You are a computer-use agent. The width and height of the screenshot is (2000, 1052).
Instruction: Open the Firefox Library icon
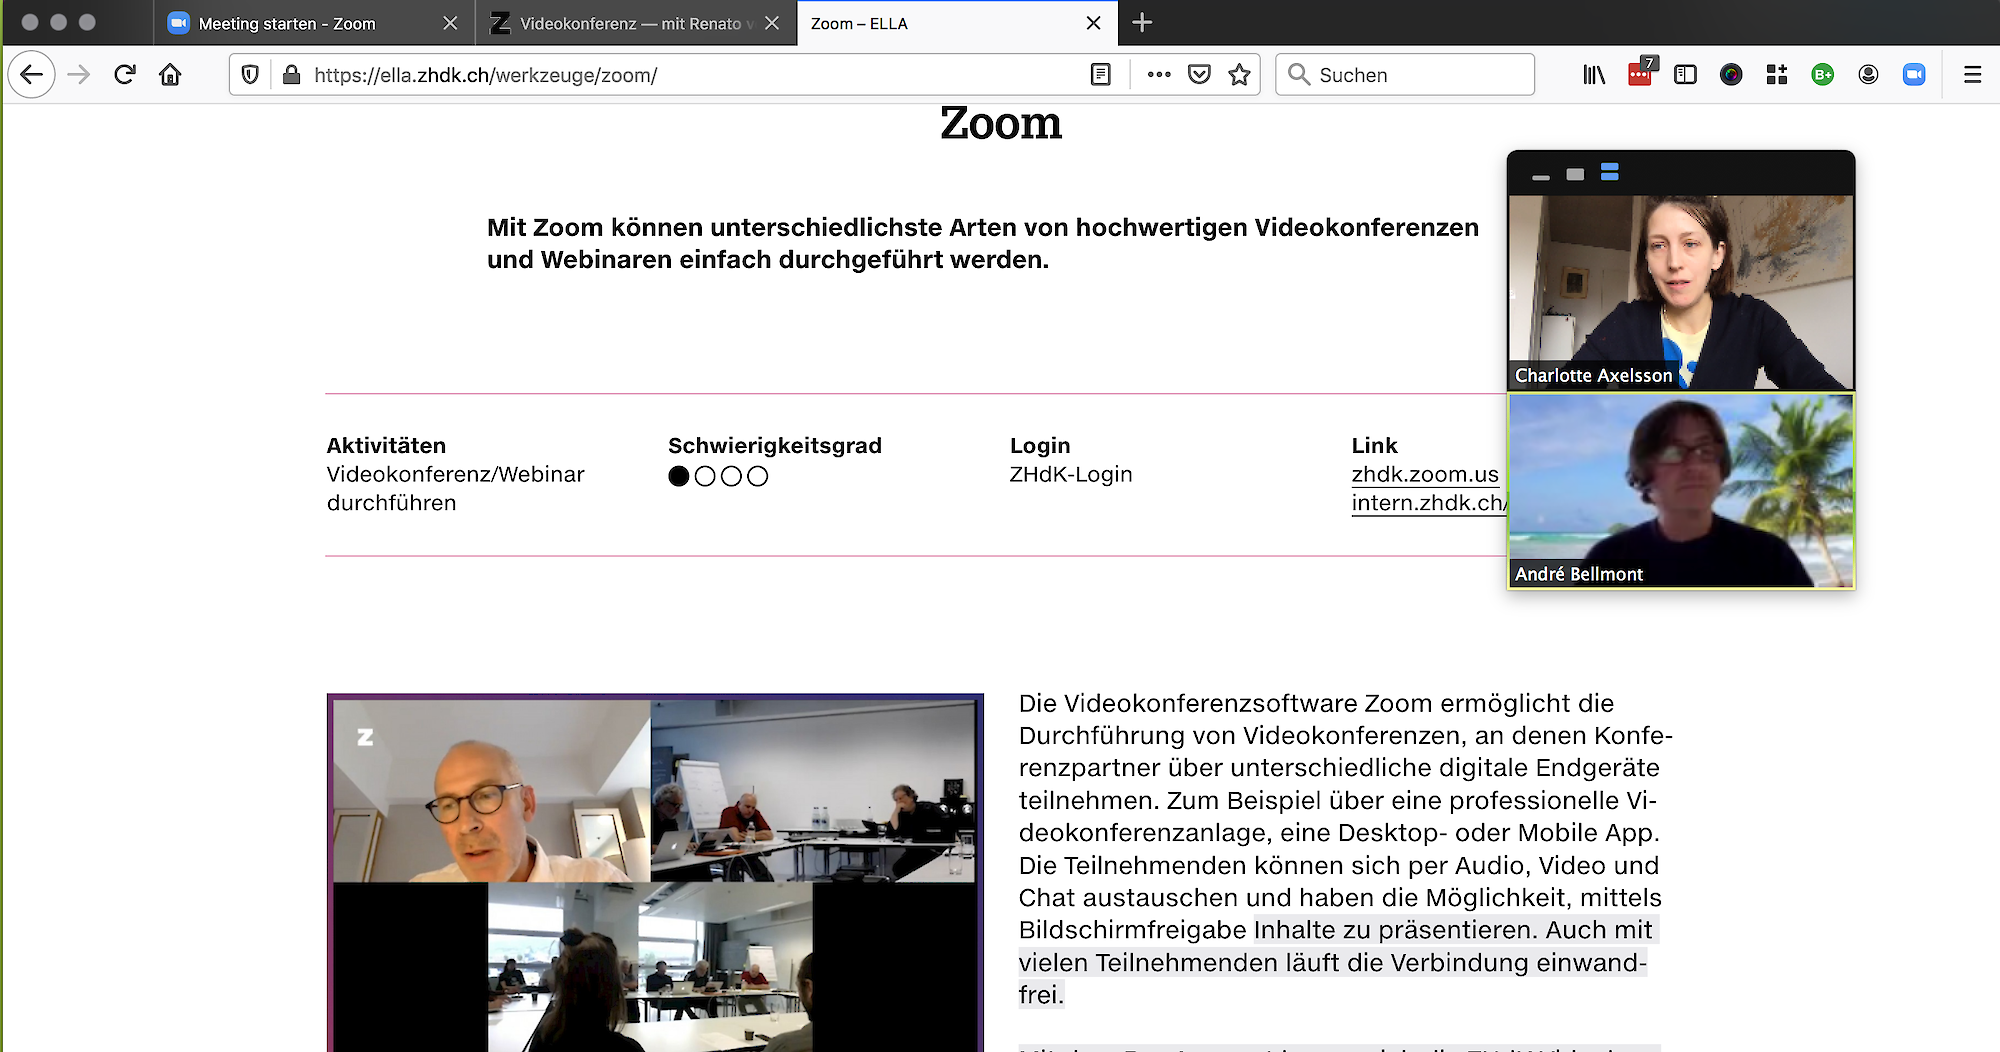coord(1594,75)
